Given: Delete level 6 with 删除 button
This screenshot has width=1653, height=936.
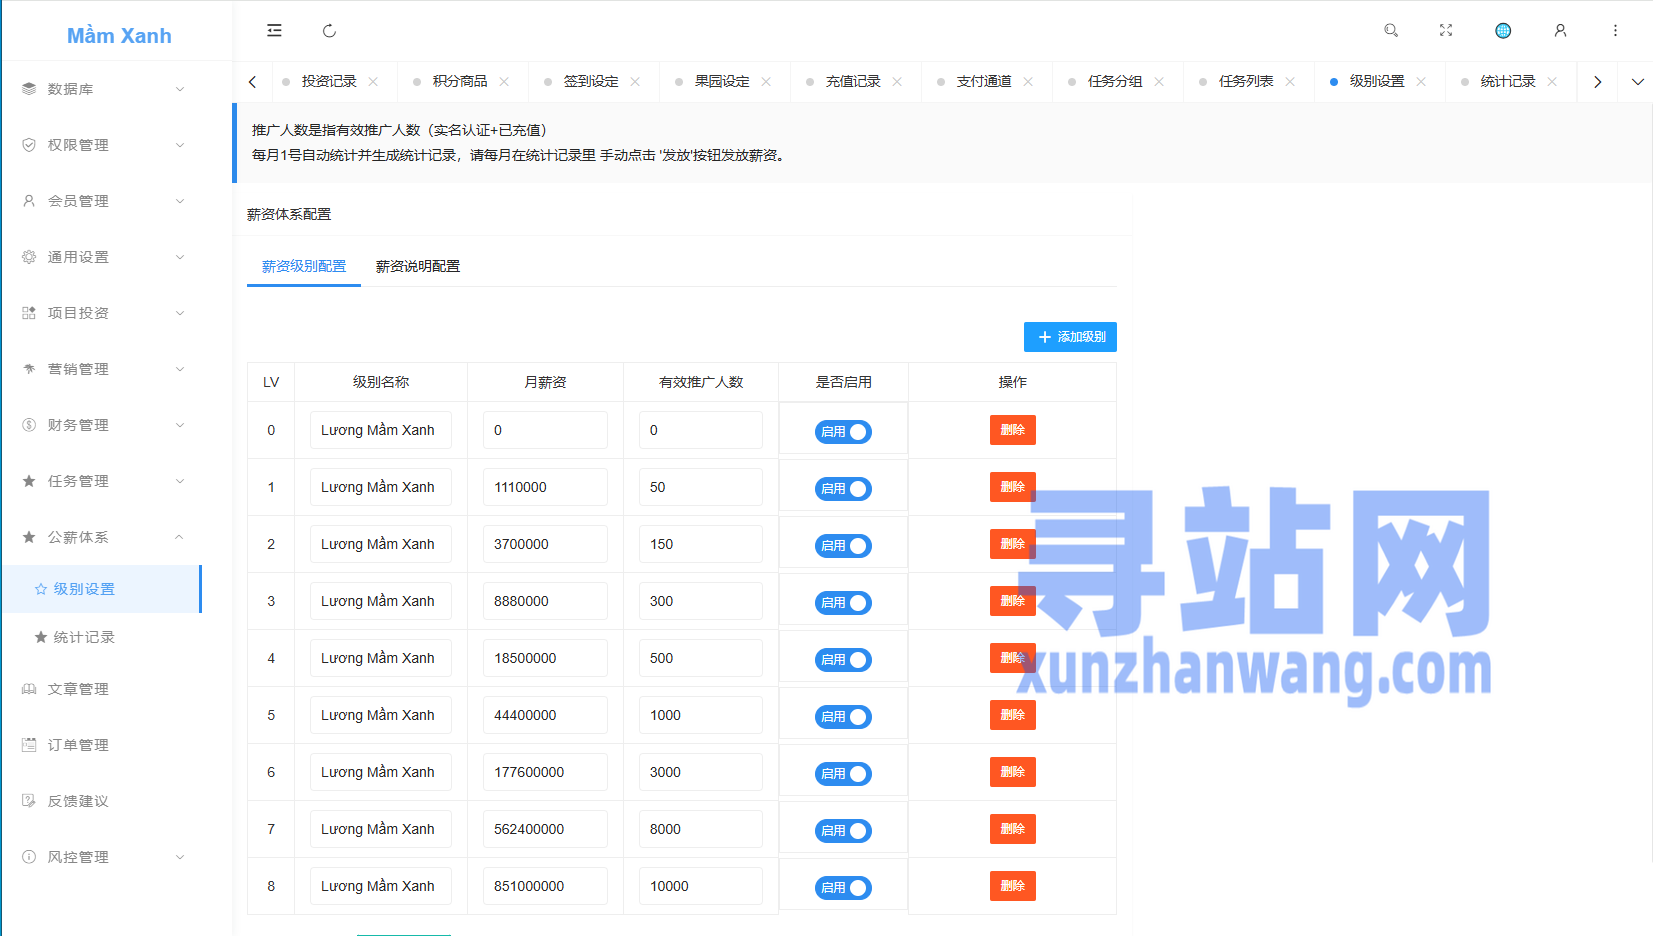Looking at the screenshot, I should click(x=1013, y=772).
